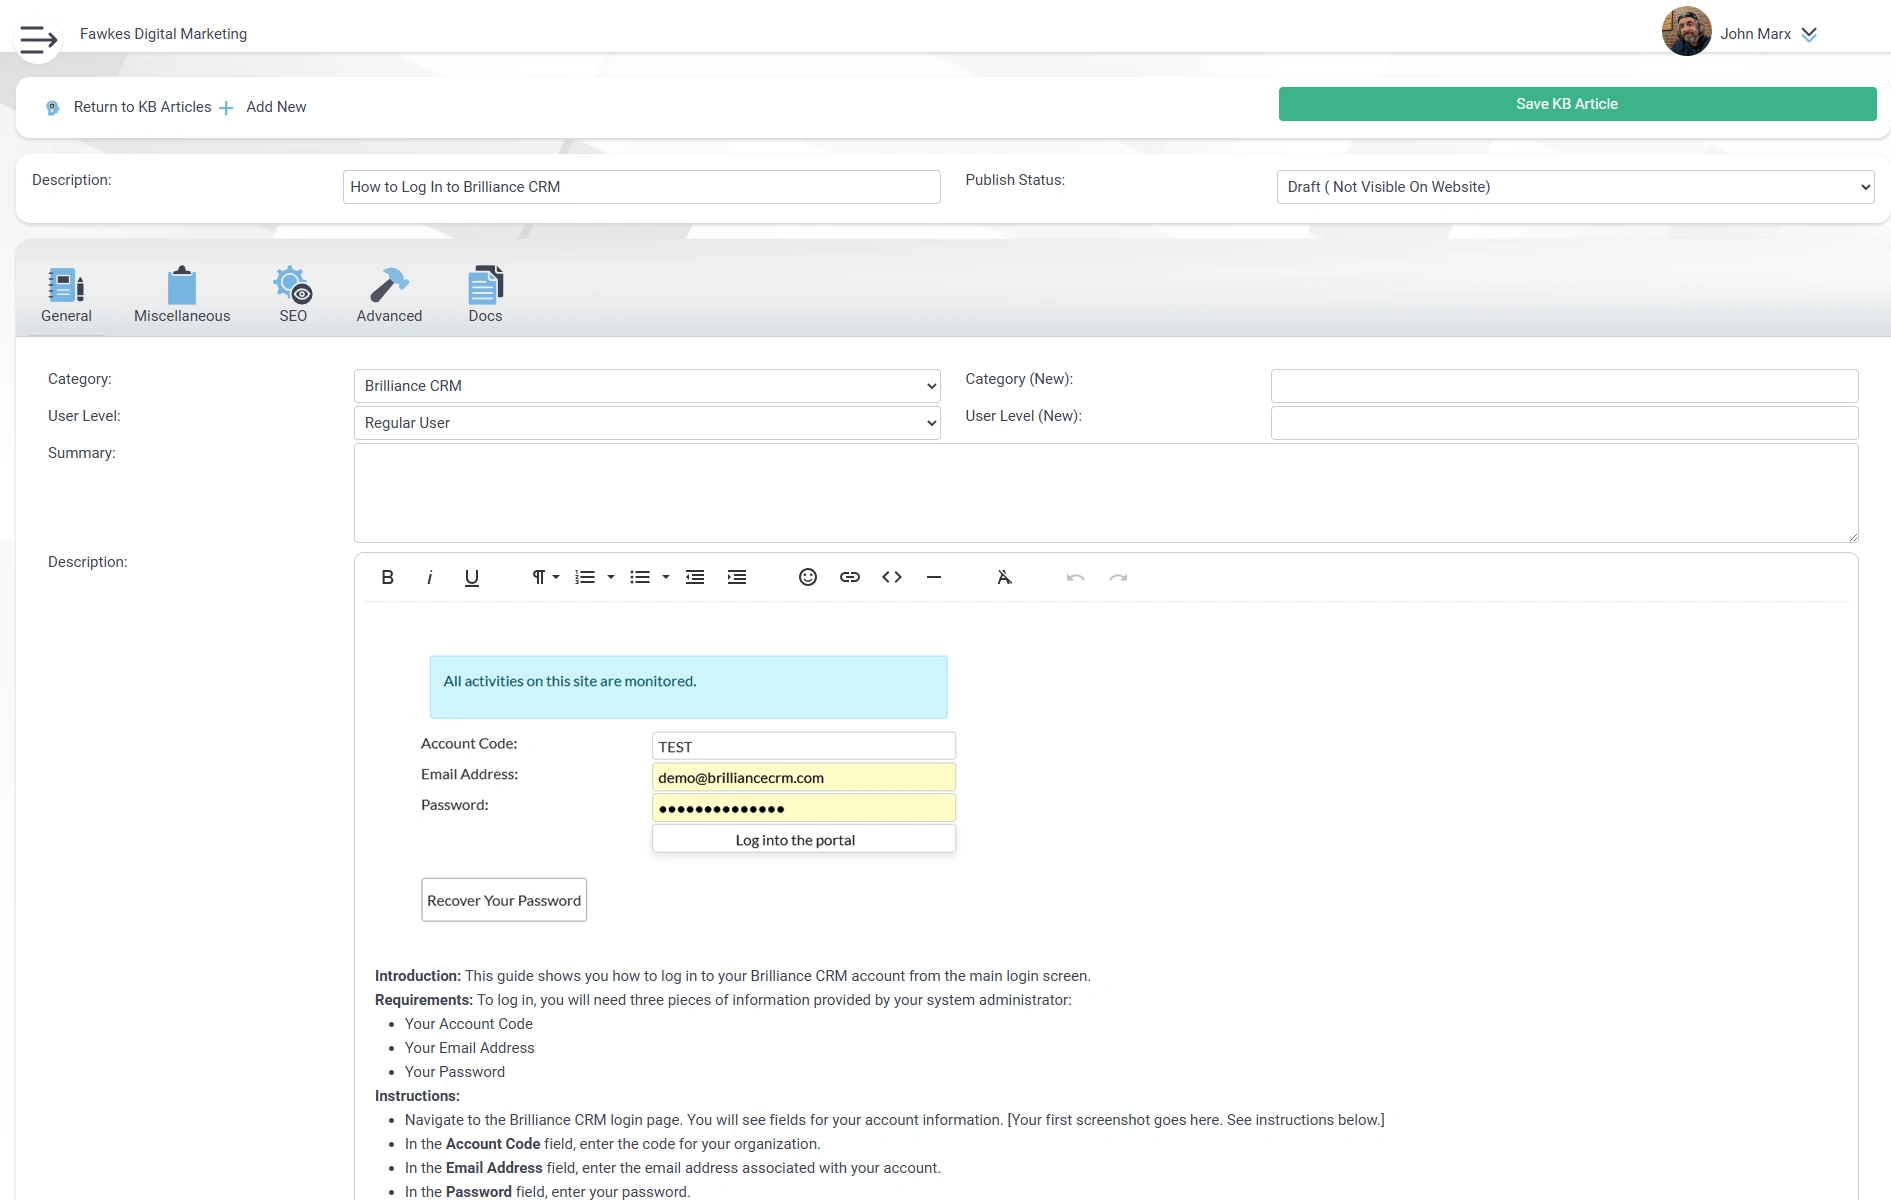Click John Marx profile avatar
The height and width of the screenshot is (1200, 1891).
(1686, 32)
